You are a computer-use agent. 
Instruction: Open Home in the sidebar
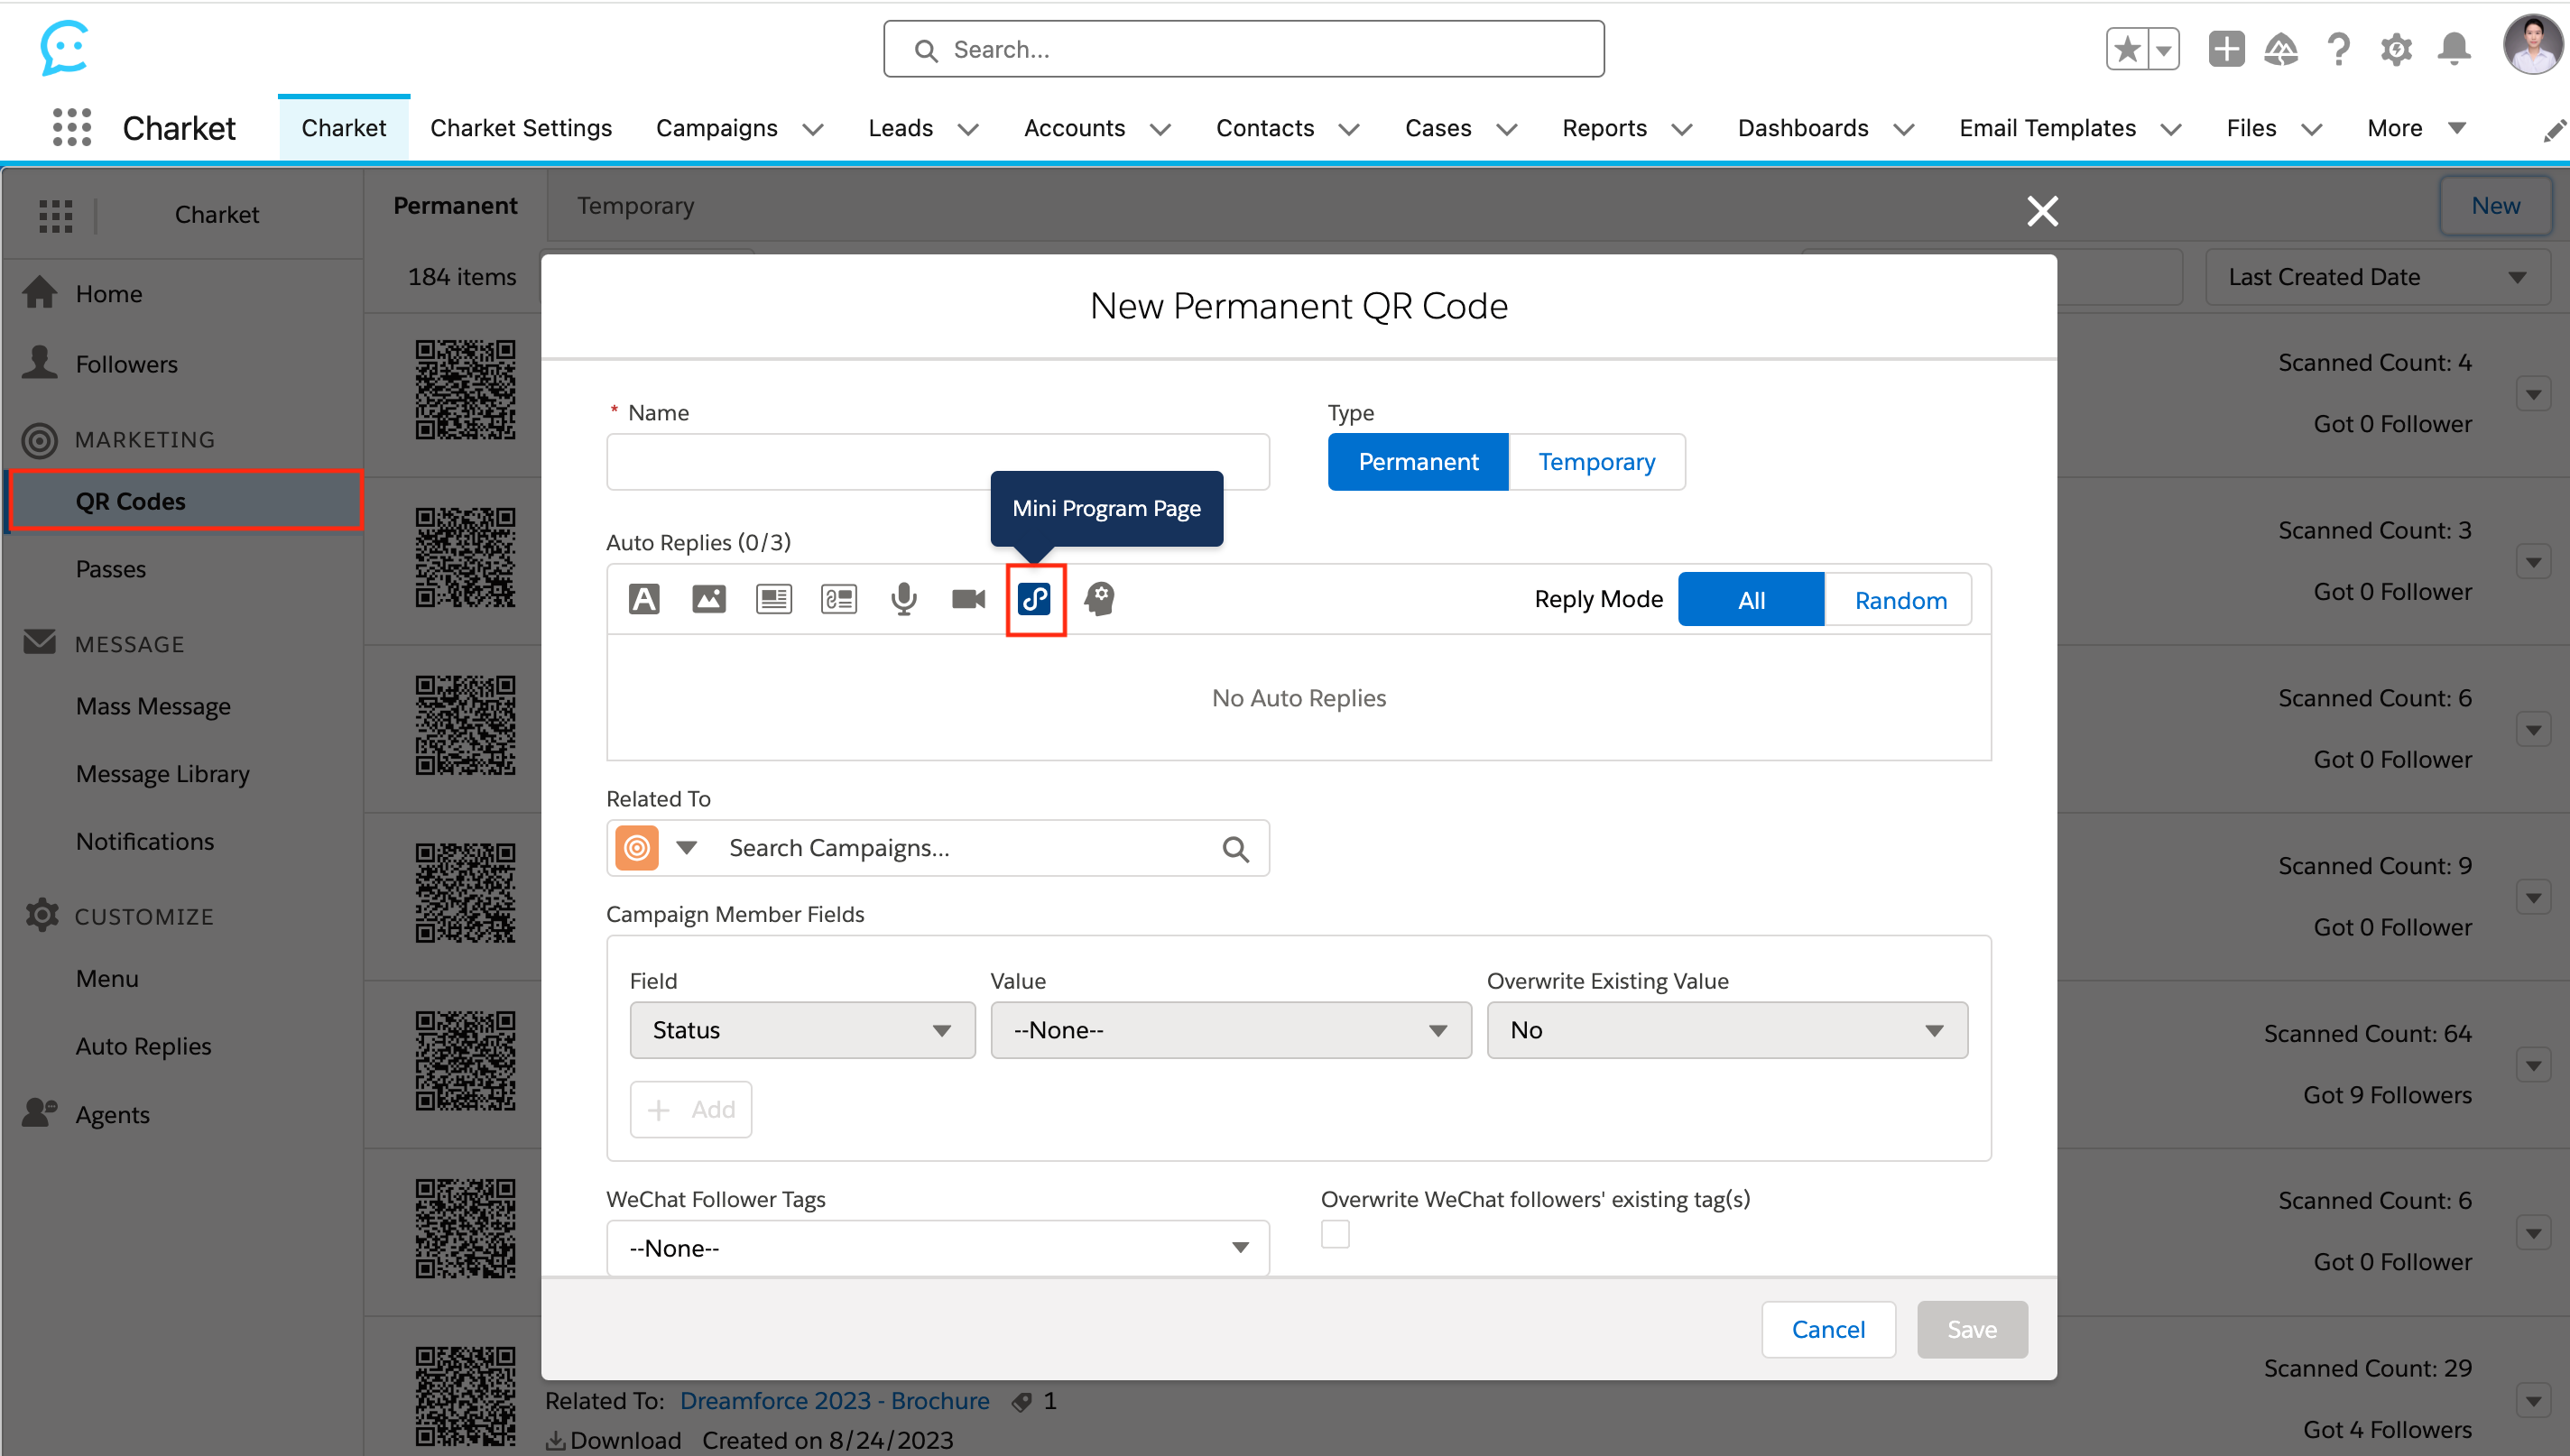click(x=109, y=294)
